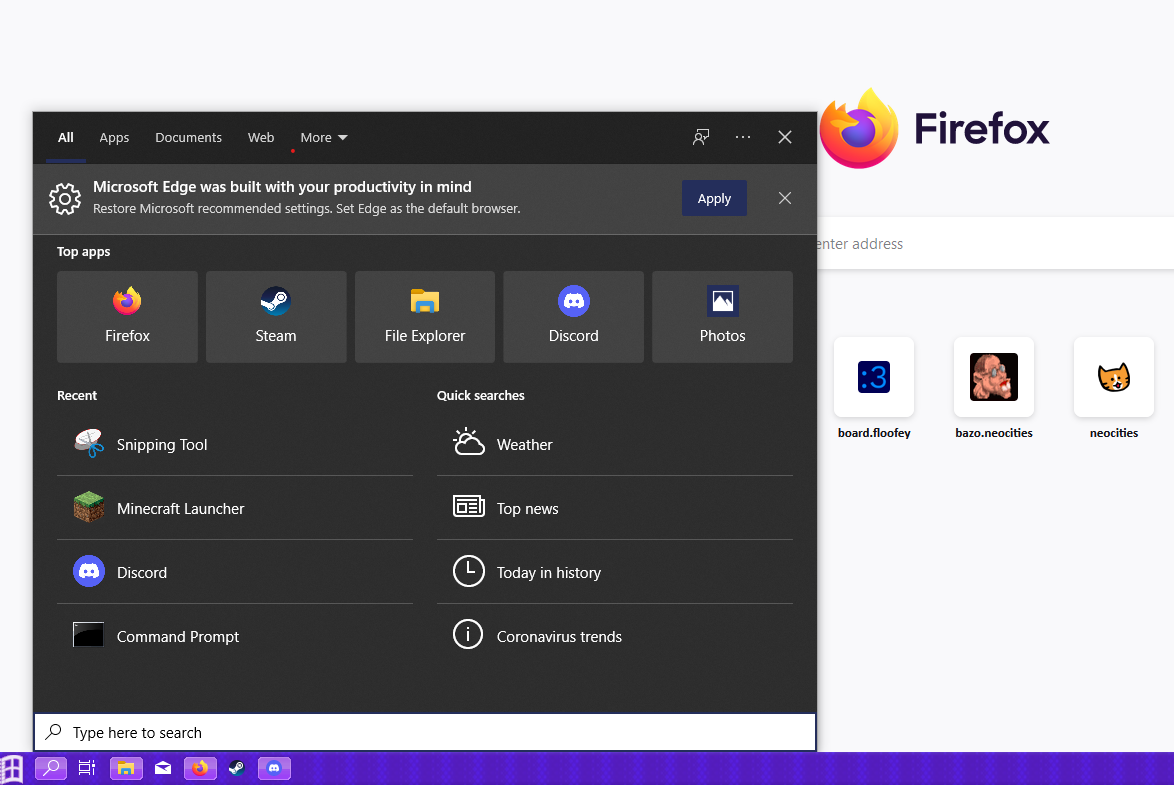Open Photos tile in Top apps
Viewport: 1174px width, 785px height.
click(x=723, y=317)
